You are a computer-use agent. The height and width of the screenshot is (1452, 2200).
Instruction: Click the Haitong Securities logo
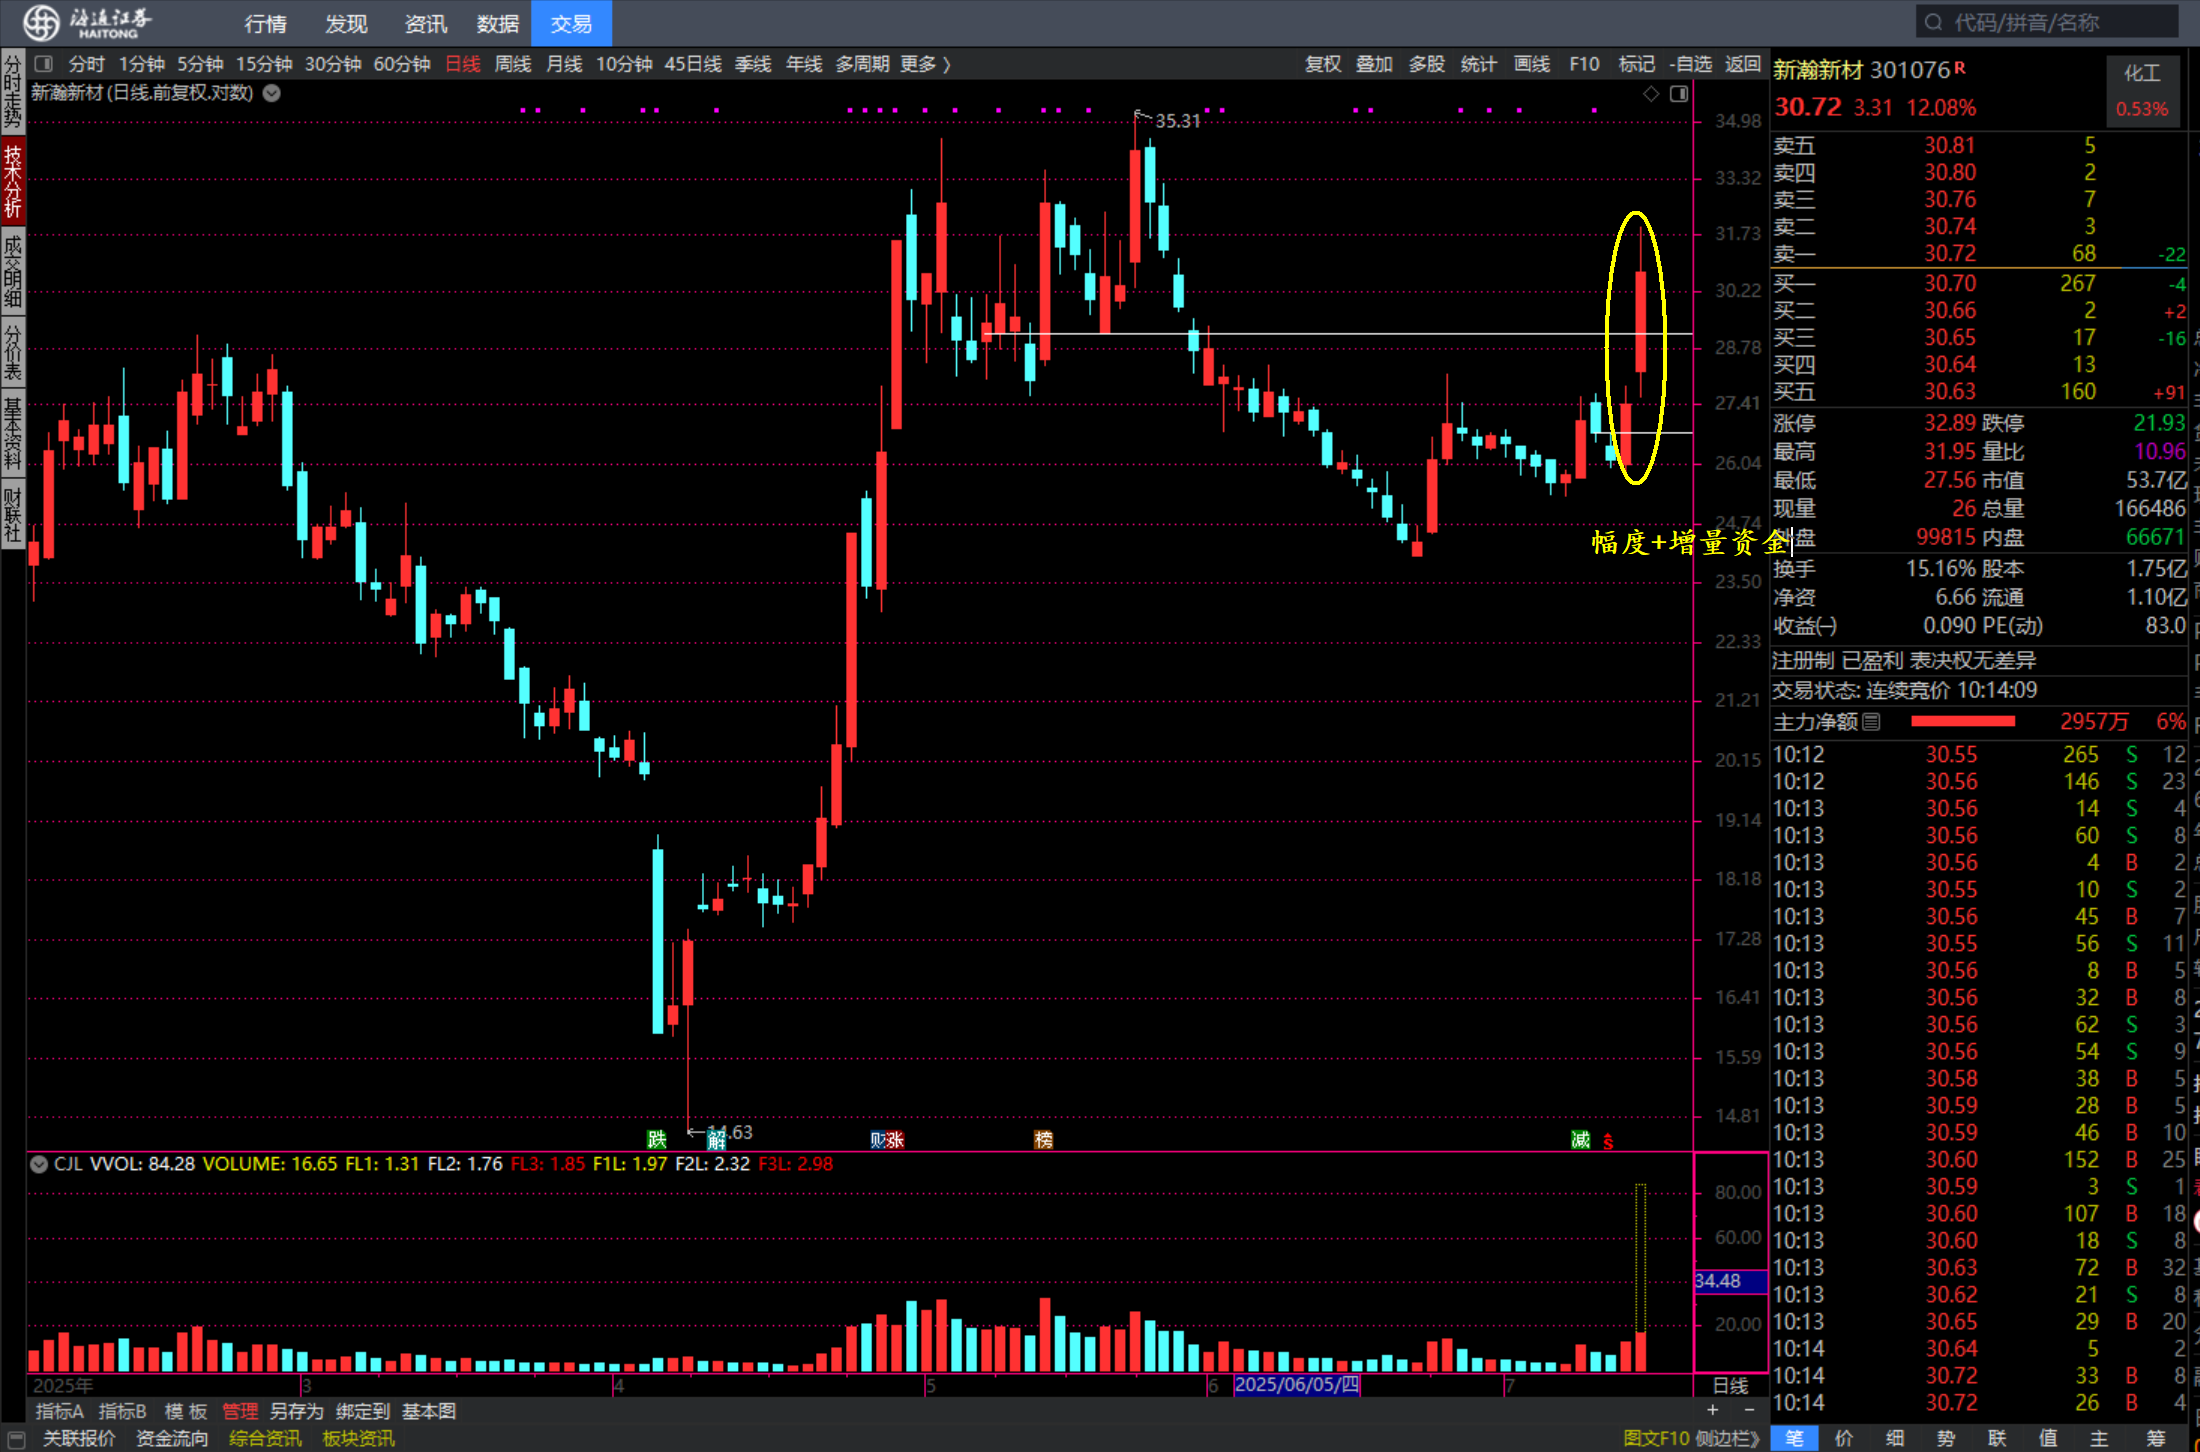[x=88, y=22]
